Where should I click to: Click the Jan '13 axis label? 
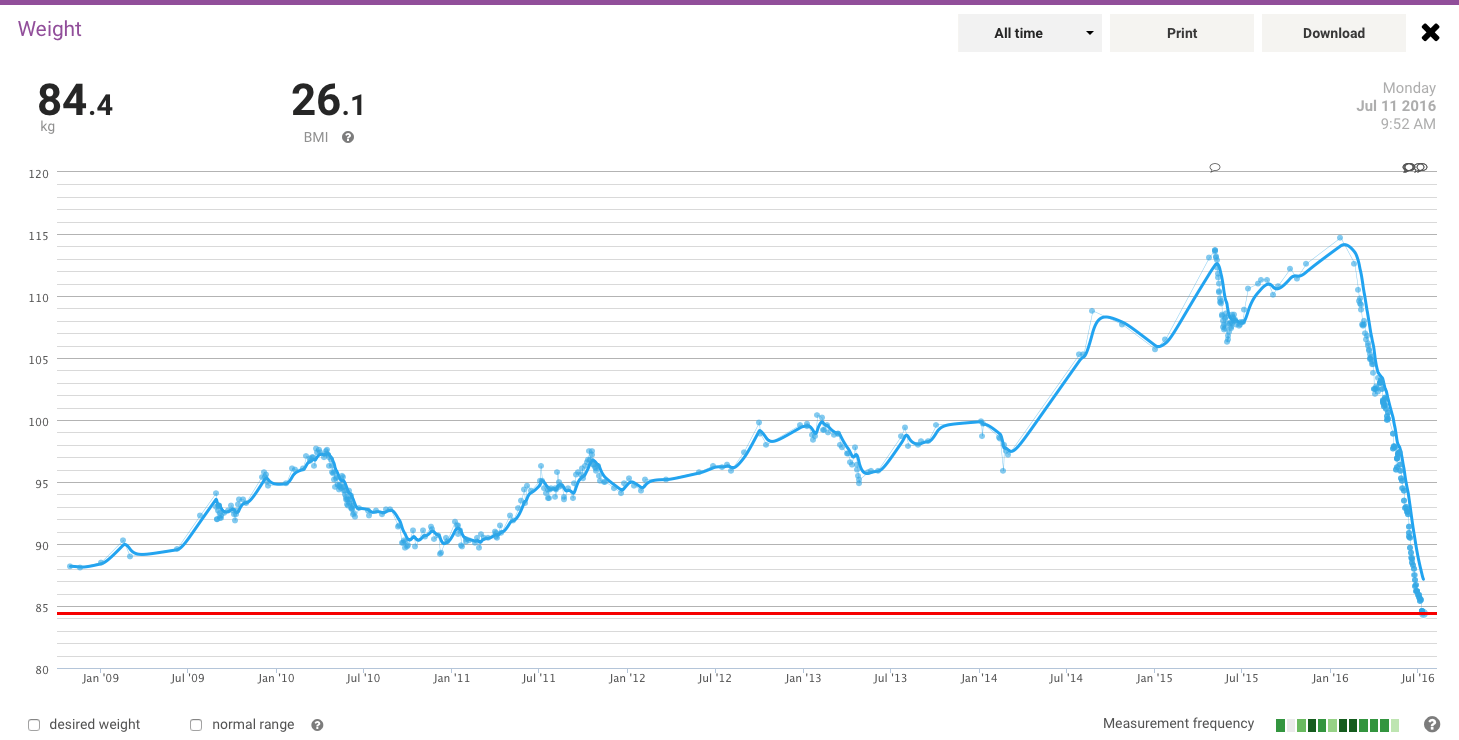click(x=803, y=679)
